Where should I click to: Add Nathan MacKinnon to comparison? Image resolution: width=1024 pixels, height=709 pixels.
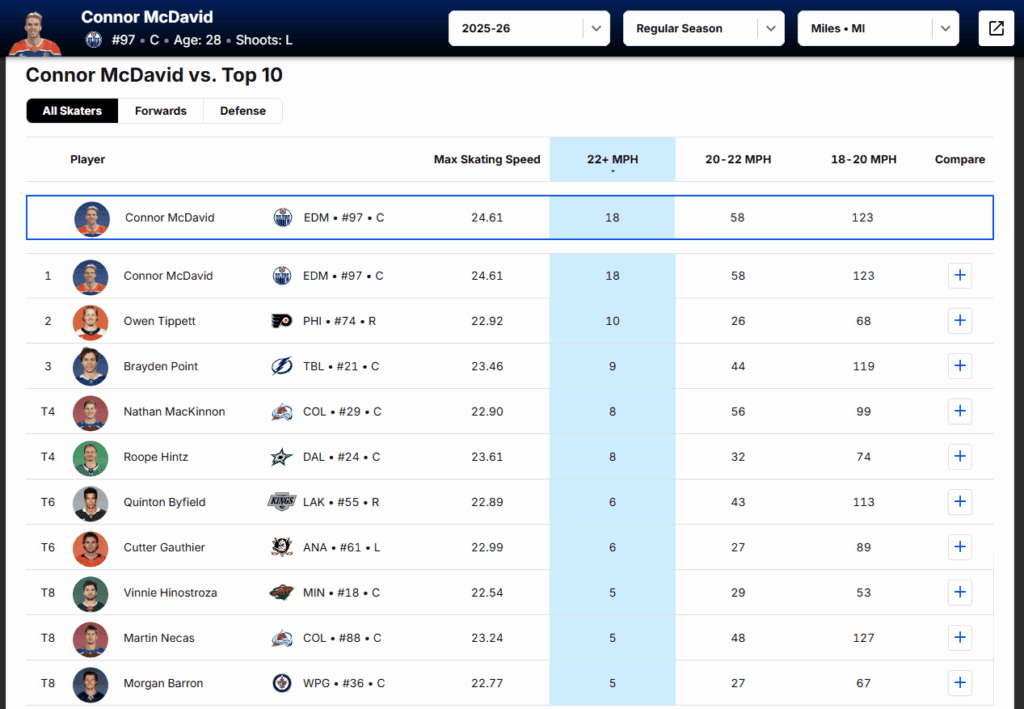point(959,411)
